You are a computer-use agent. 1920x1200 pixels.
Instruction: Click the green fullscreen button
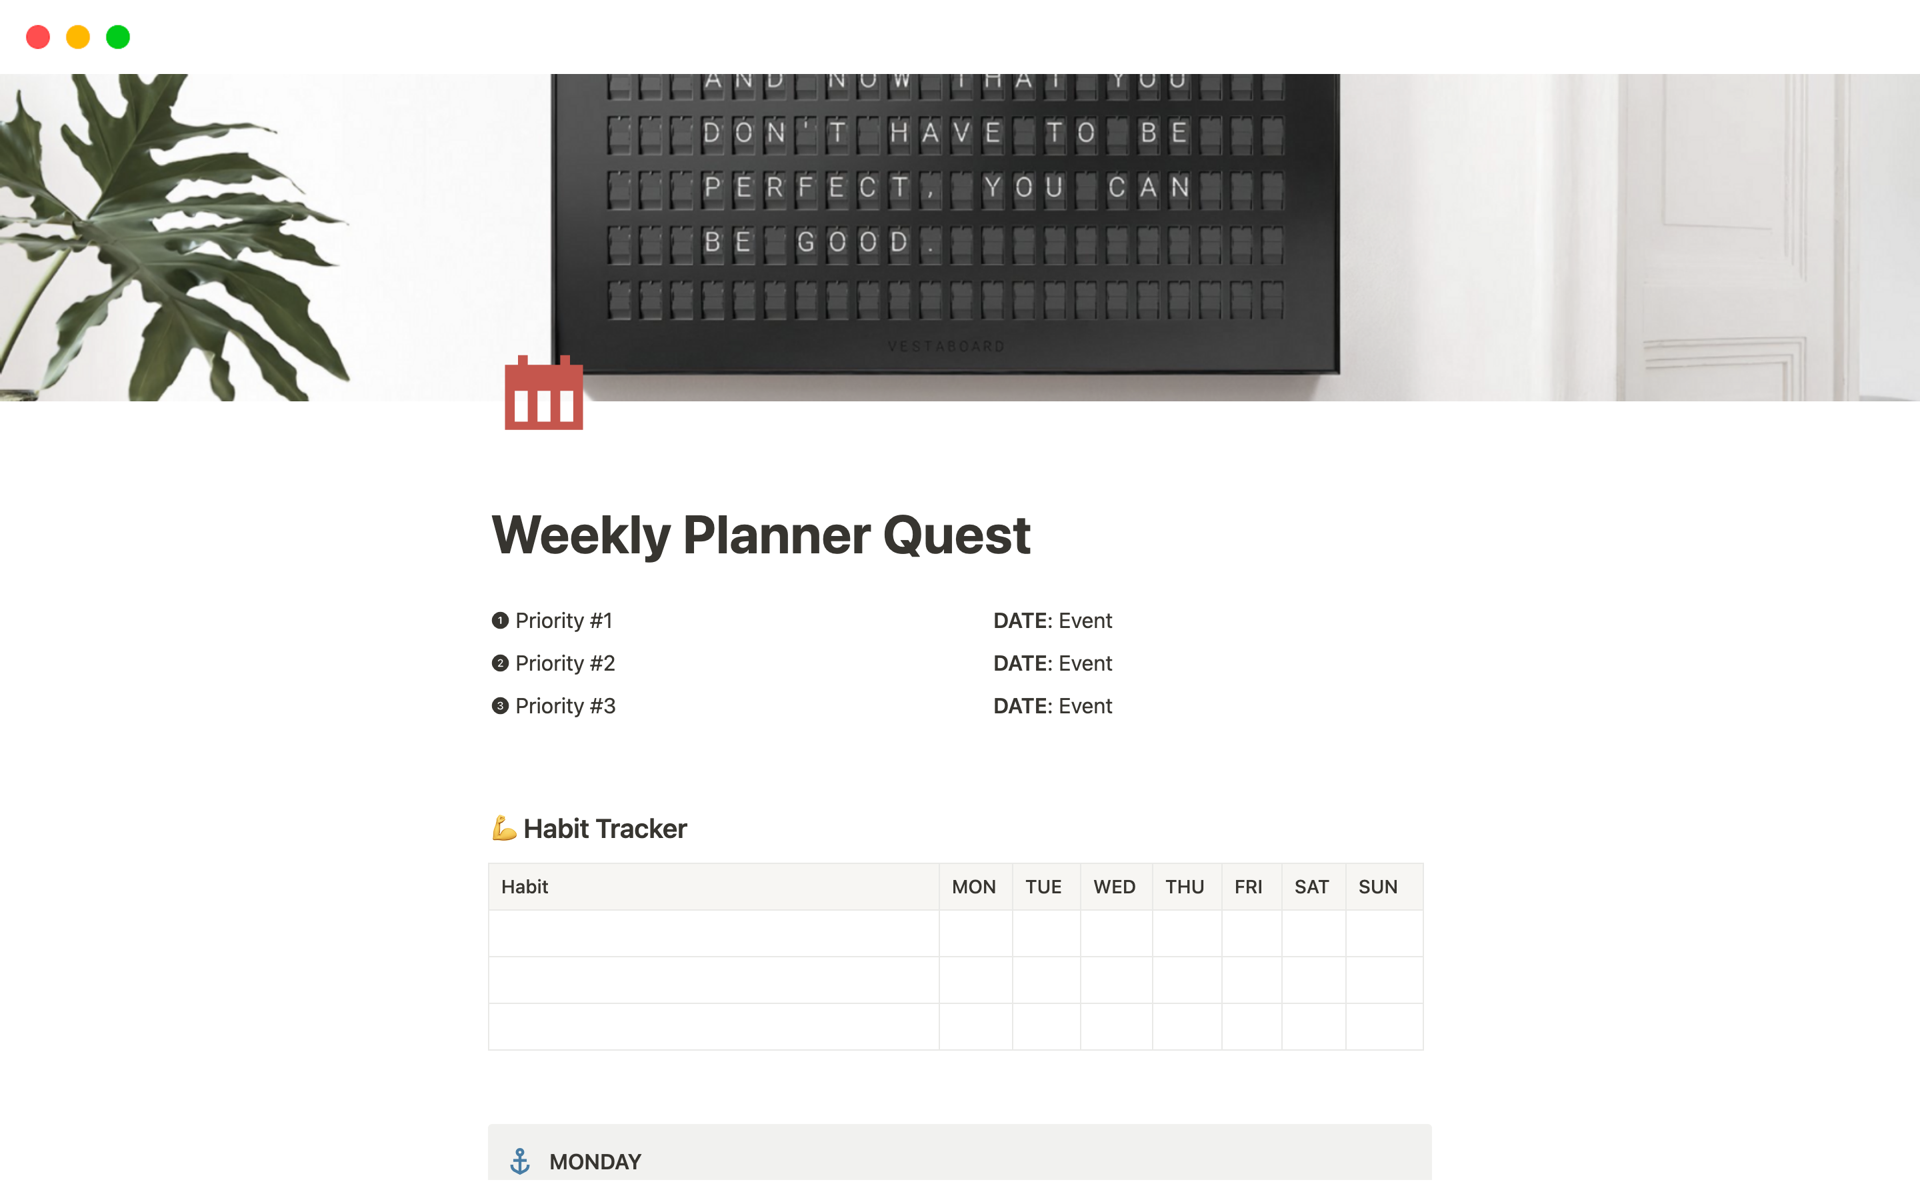[x=120, y=36]
